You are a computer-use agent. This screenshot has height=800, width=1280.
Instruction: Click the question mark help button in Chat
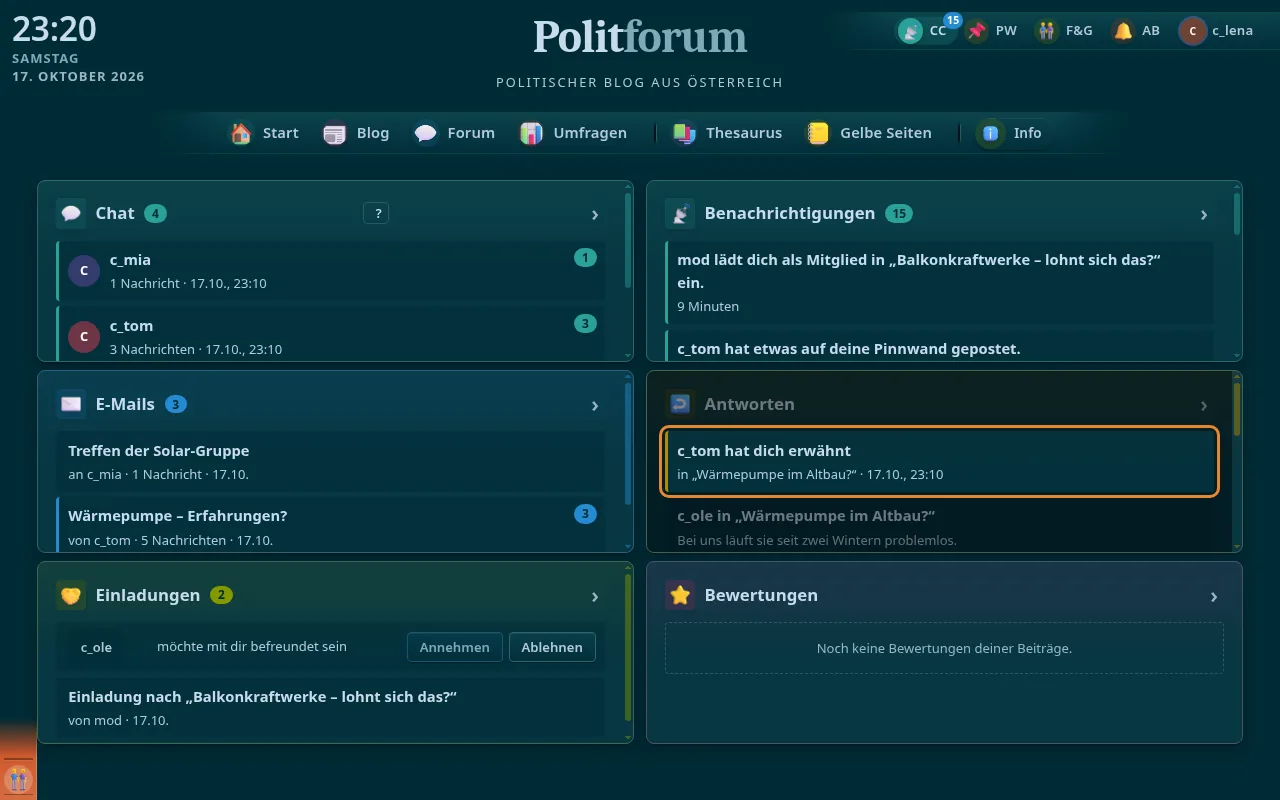click(376, 213)
